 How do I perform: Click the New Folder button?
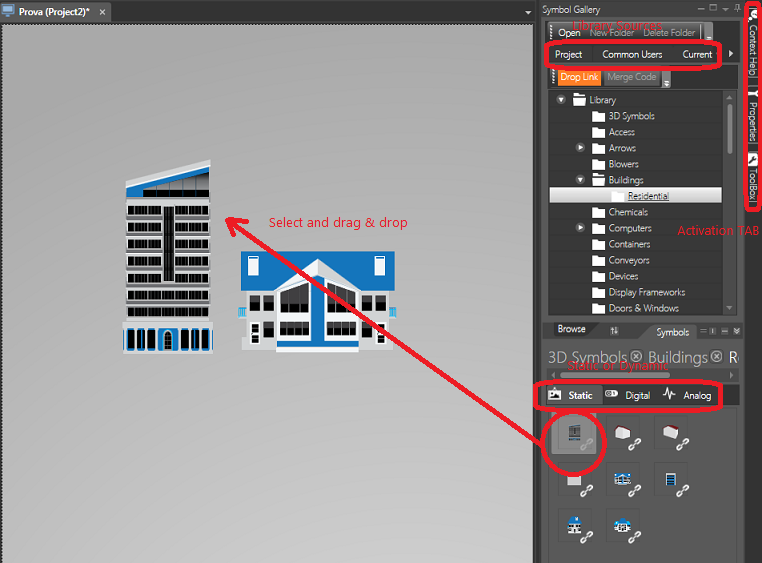click(x=612, y=33)
